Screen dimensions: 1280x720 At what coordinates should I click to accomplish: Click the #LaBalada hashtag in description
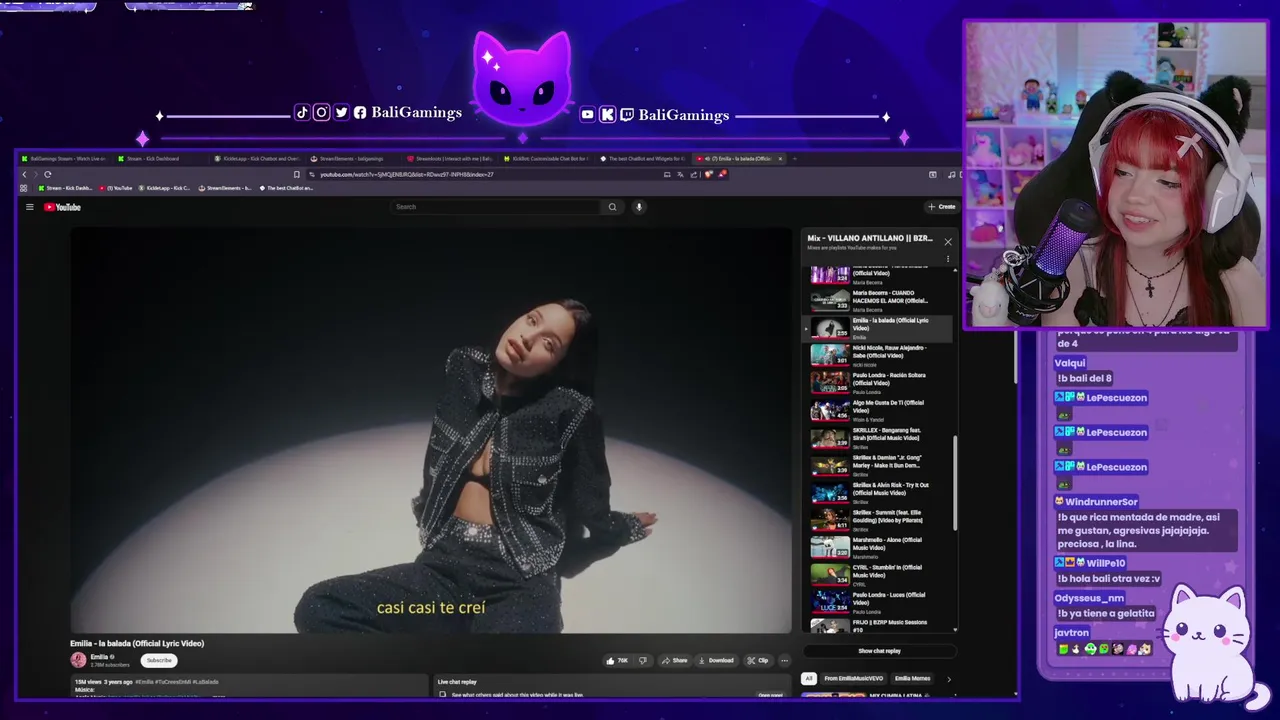207,681
